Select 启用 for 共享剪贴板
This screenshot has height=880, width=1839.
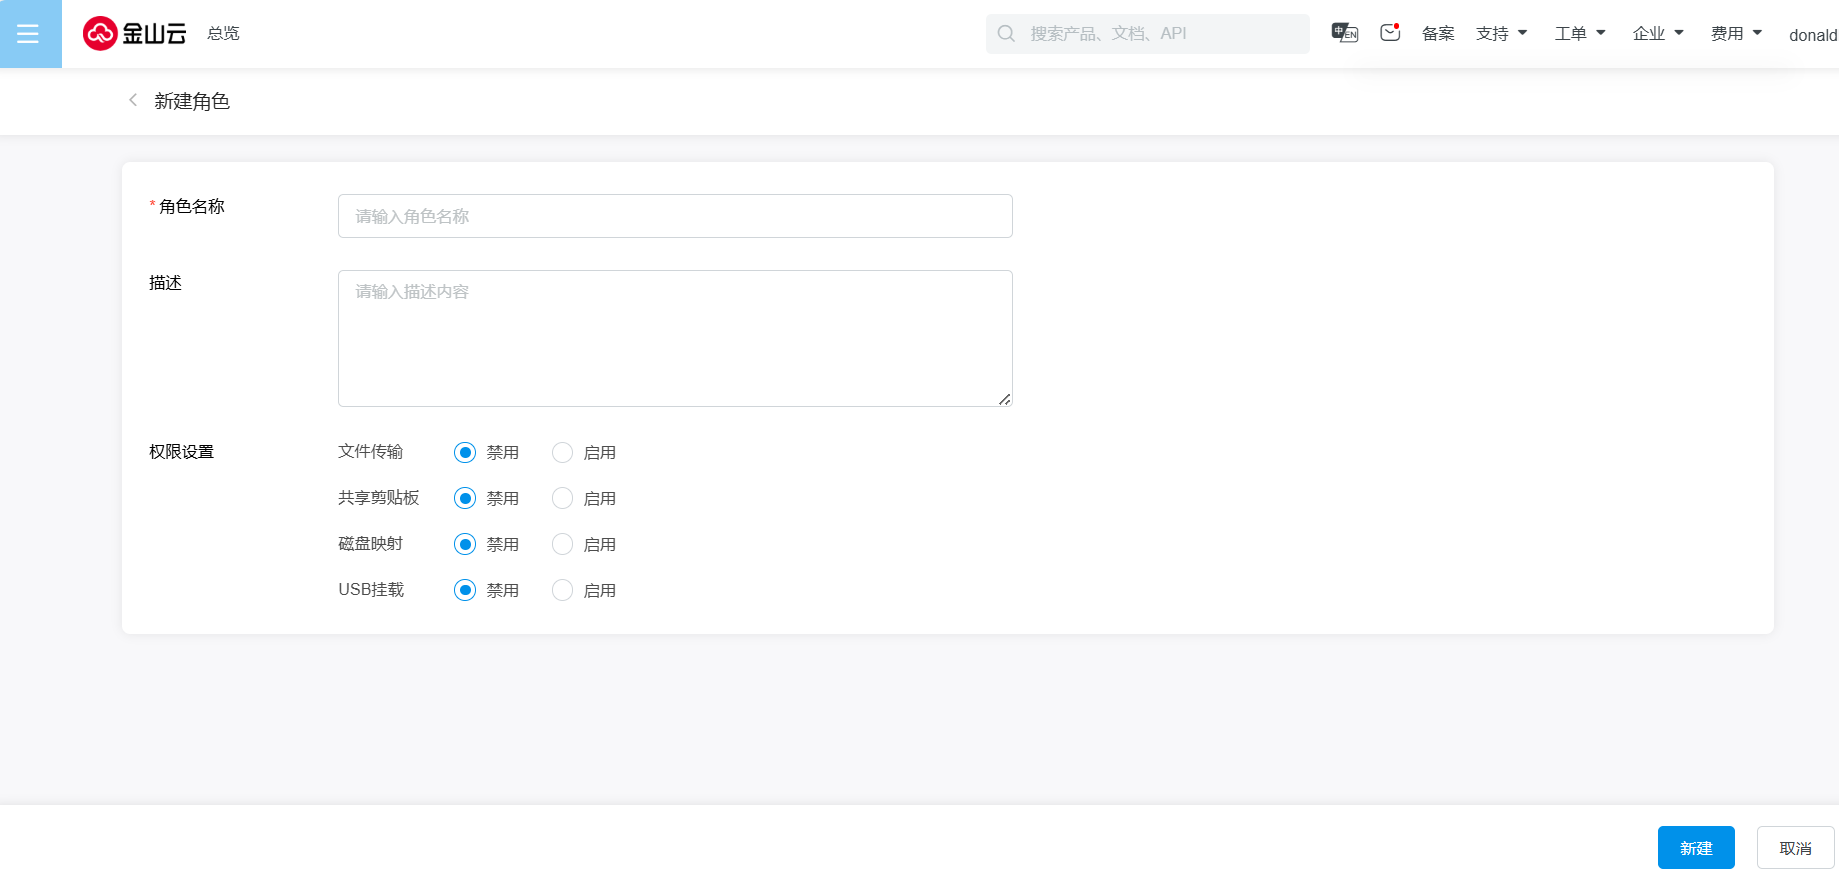tap(563, 499)
